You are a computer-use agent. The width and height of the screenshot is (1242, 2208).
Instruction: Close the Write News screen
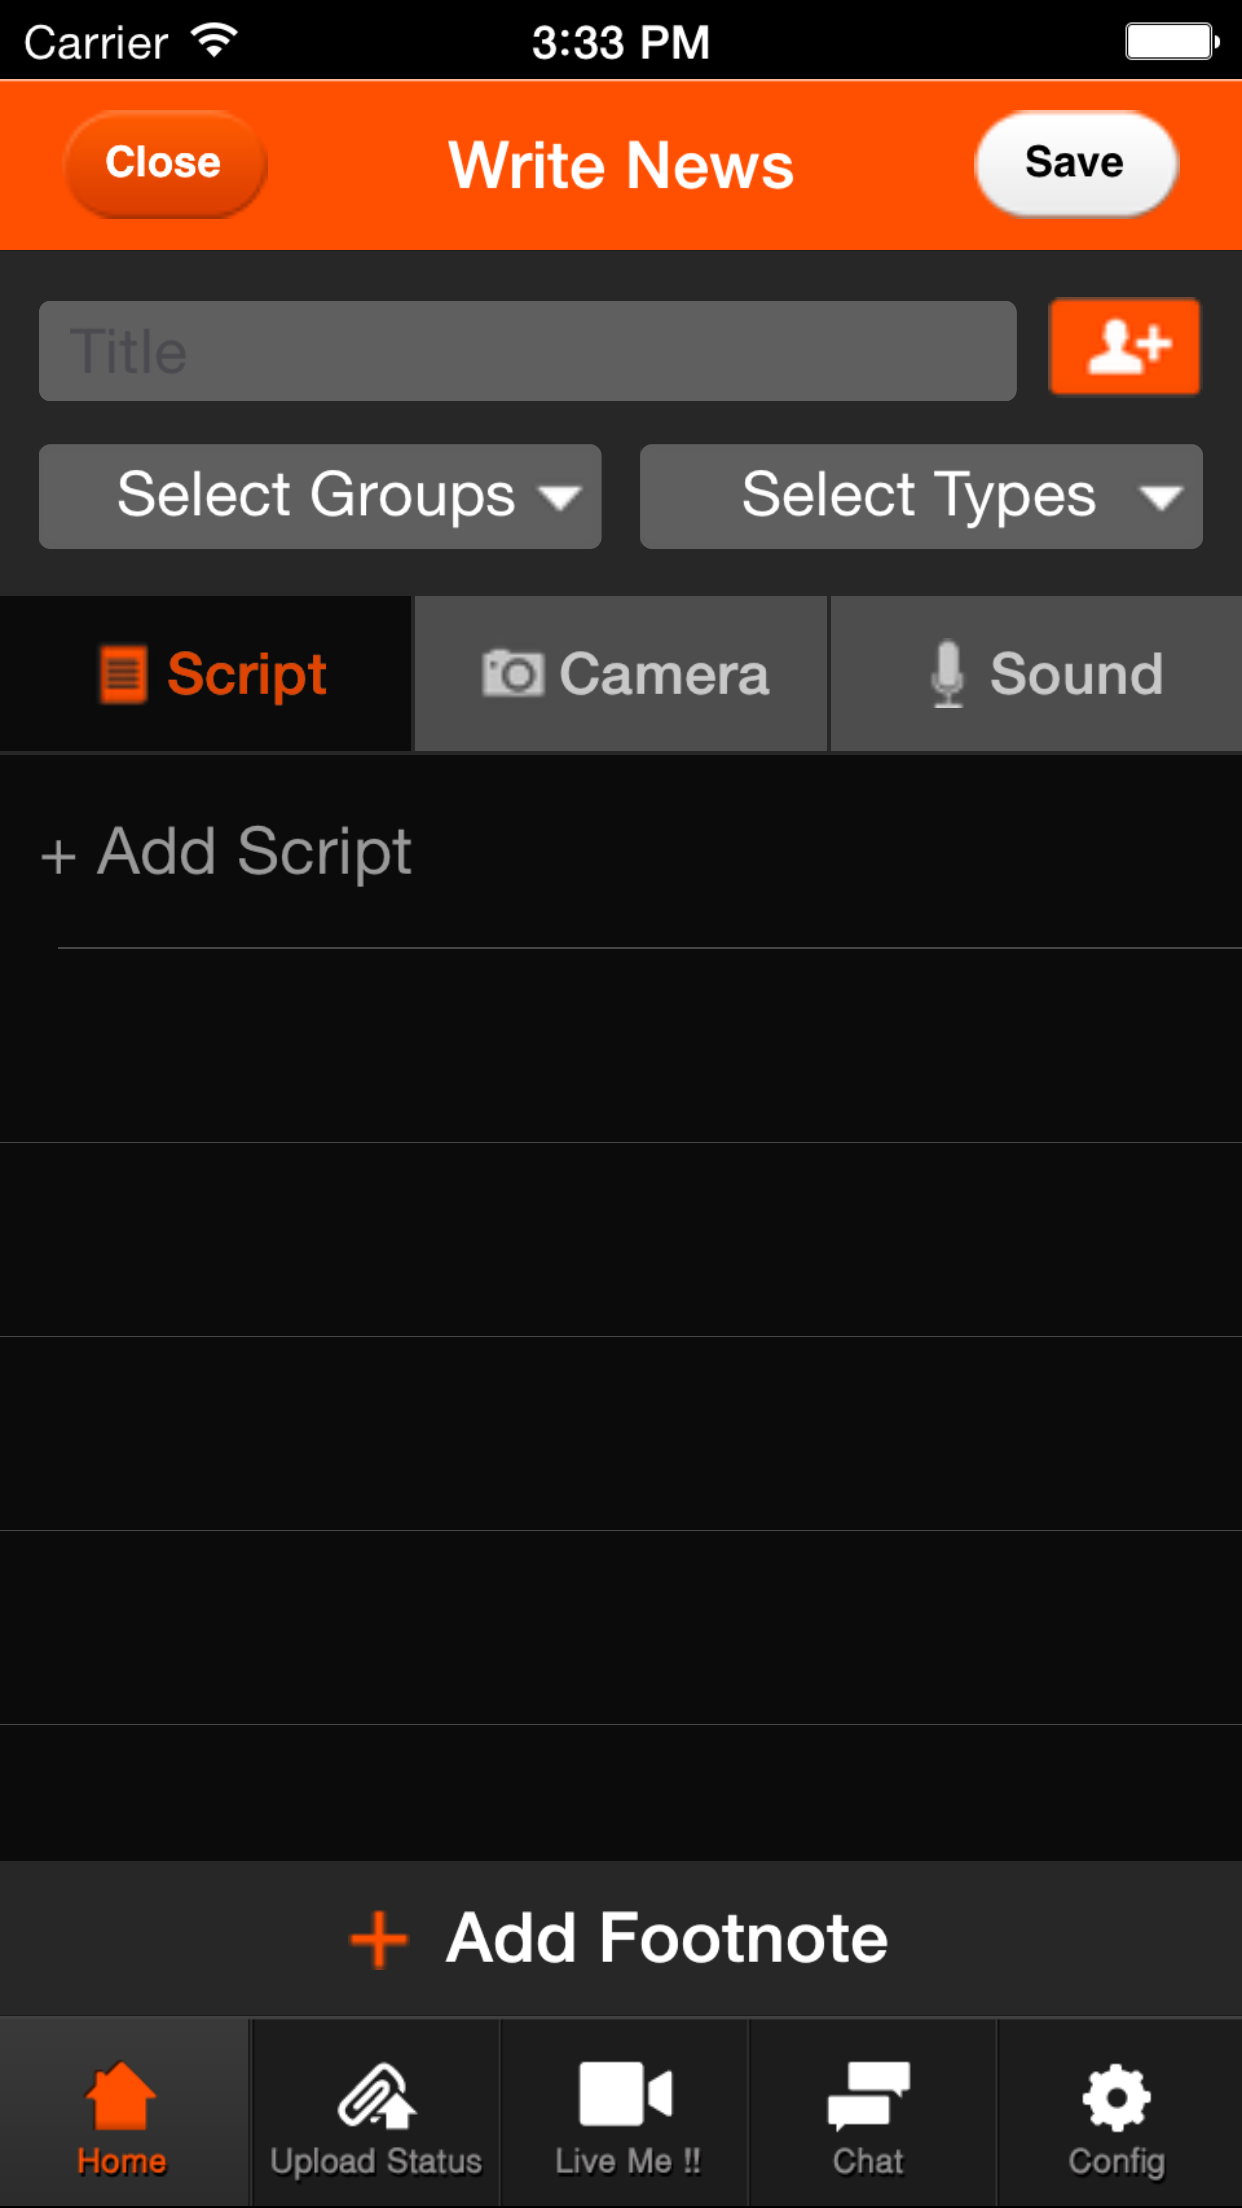(x=165, y=163)
